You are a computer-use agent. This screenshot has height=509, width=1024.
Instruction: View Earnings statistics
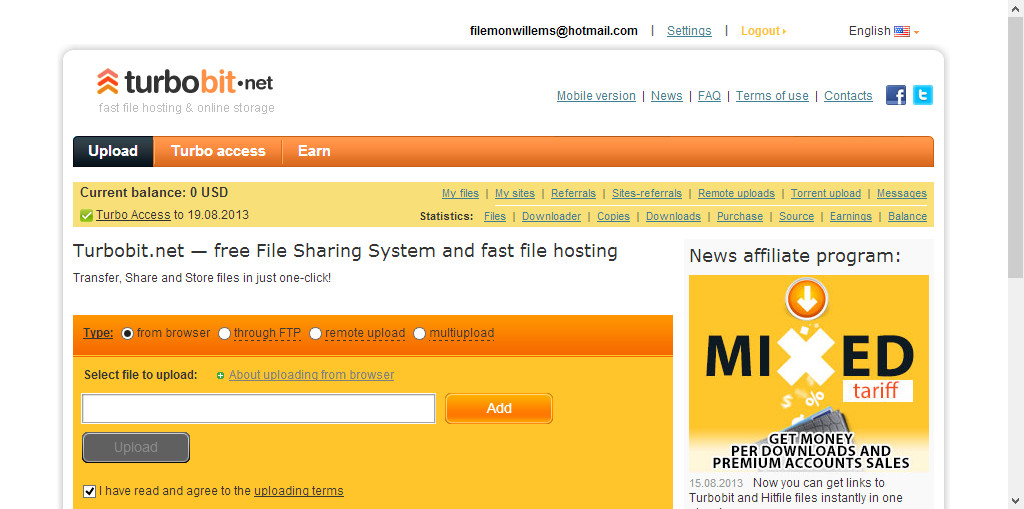850,216
